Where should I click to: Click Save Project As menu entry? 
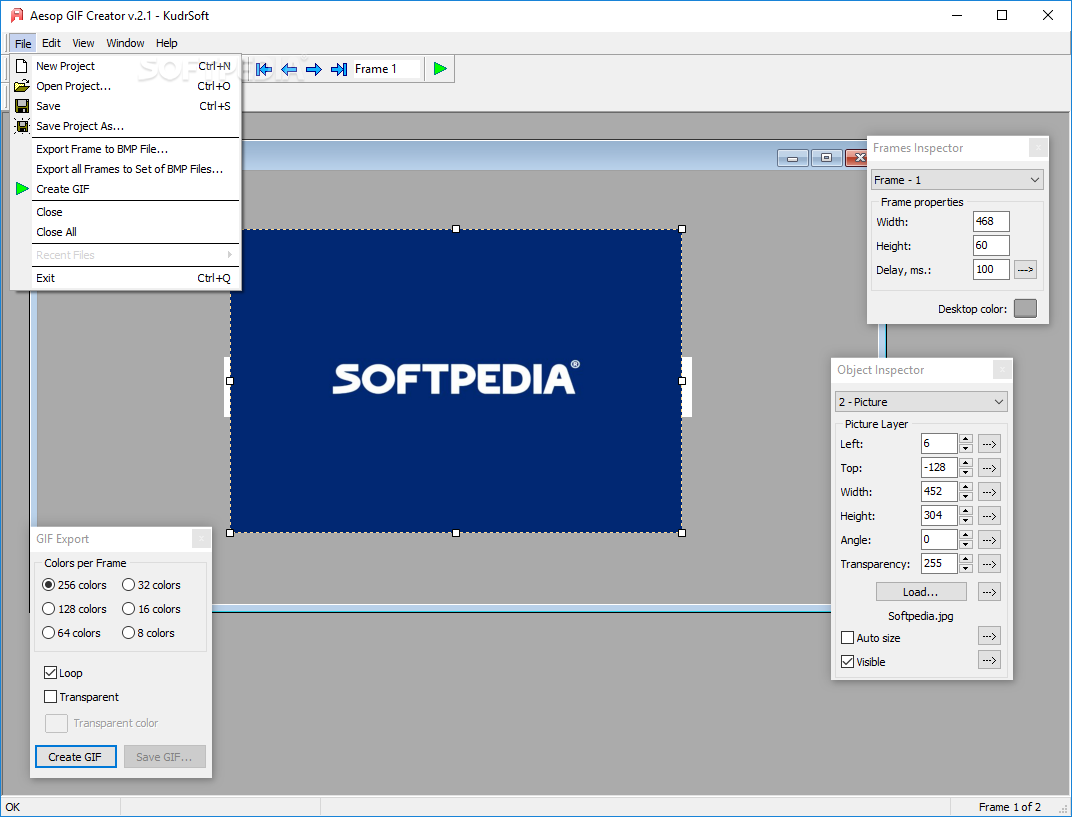coord(80,126)
